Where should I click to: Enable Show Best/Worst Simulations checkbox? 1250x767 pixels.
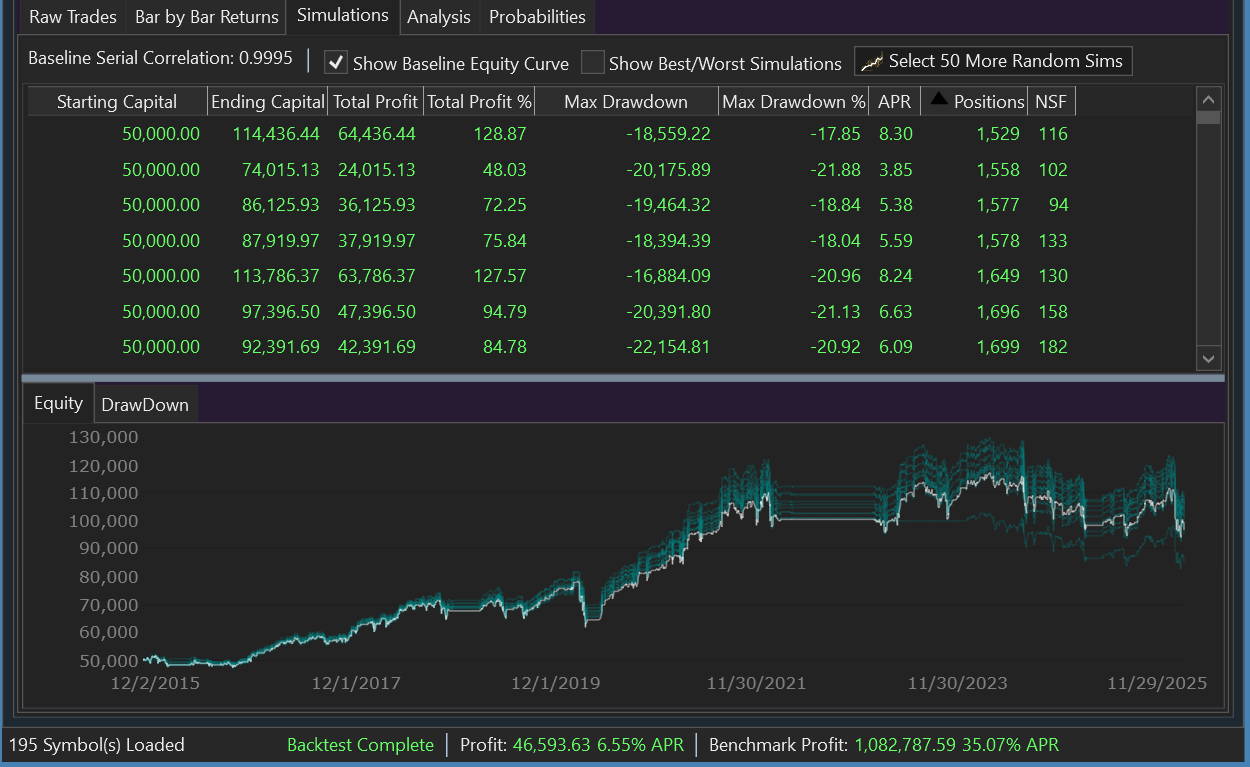tap(593, 63)
